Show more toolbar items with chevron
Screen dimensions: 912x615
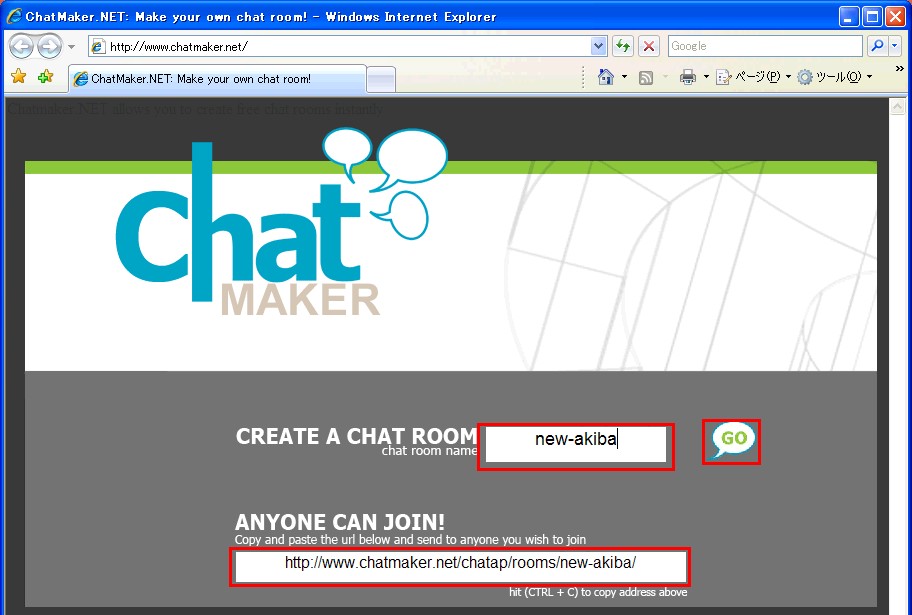click(x=899, y=69)
